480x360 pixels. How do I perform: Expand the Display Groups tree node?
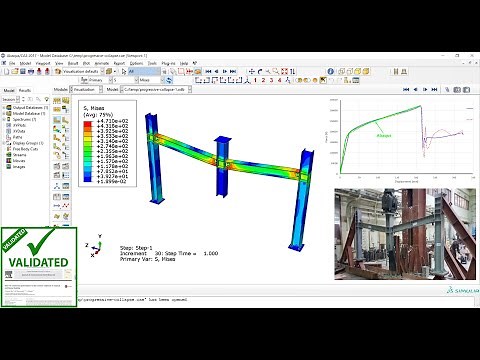(4, 143)
